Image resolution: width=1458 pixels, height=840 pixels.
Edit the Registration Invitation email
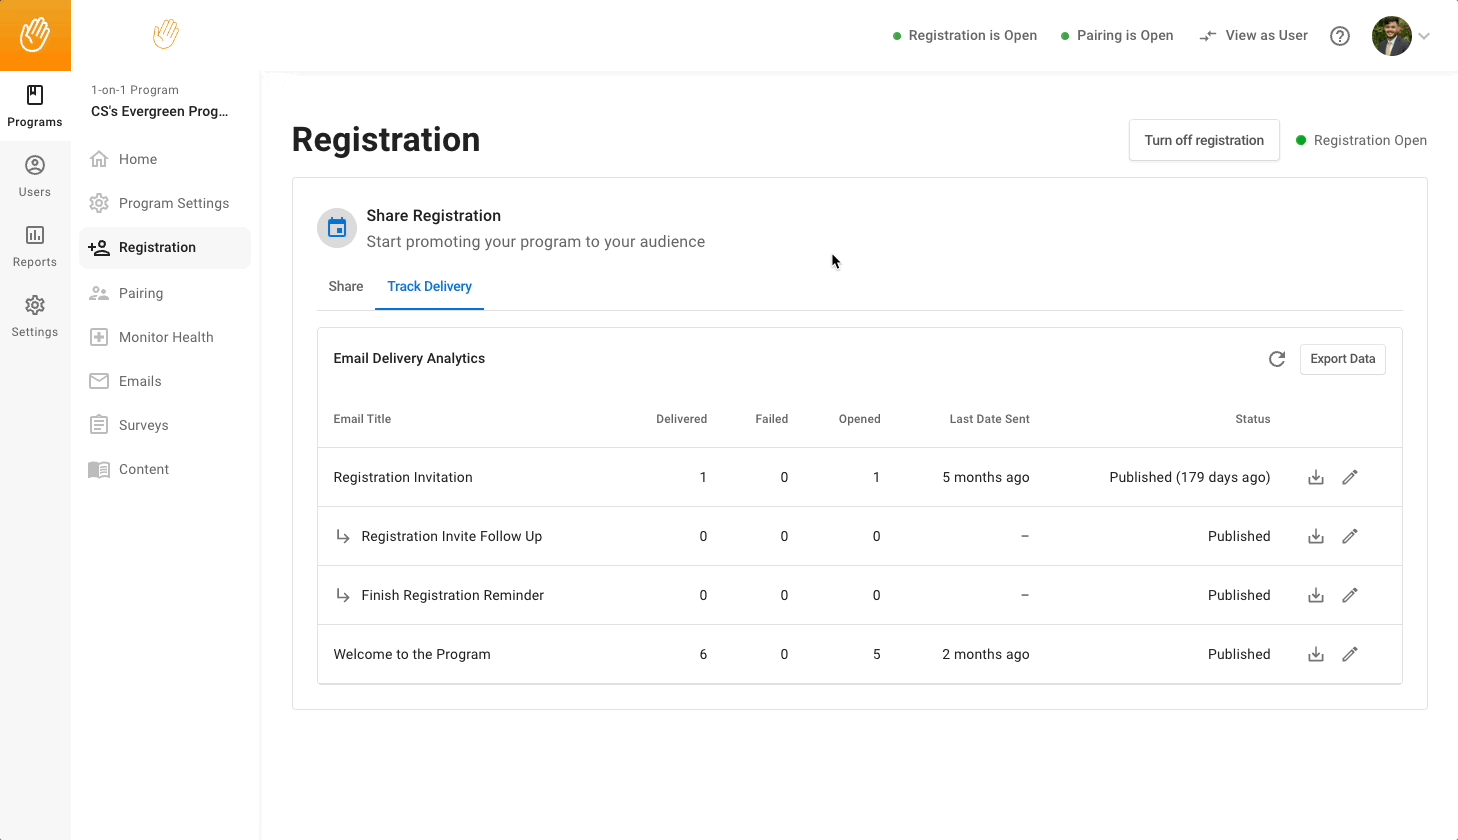[1349, 478]
